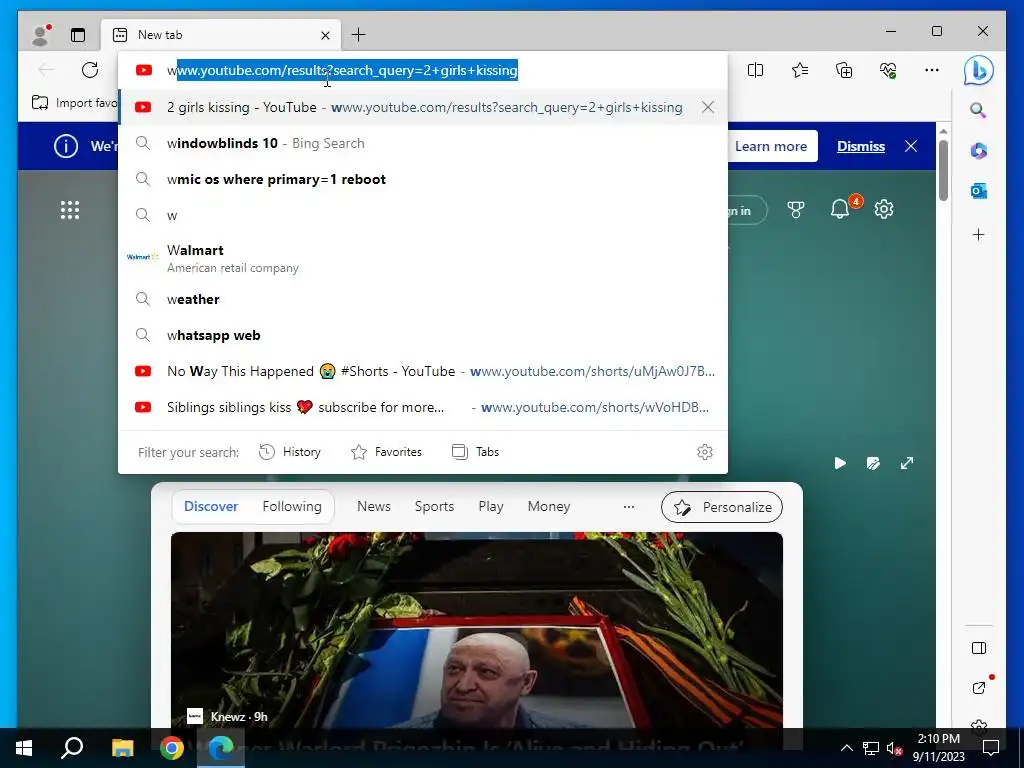Viewport: 1024px width, 768px height.
Task: Open the Favorites list icon
Action: (x=800, y=70)
